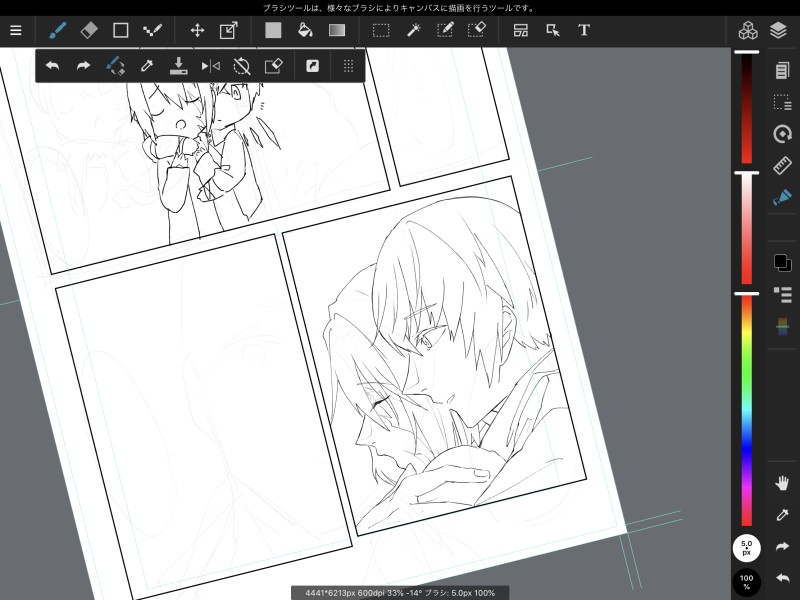The width and height of the screenshot is (800, 600).
Task: Select the Gradient tool
Action: pos(337,31)
